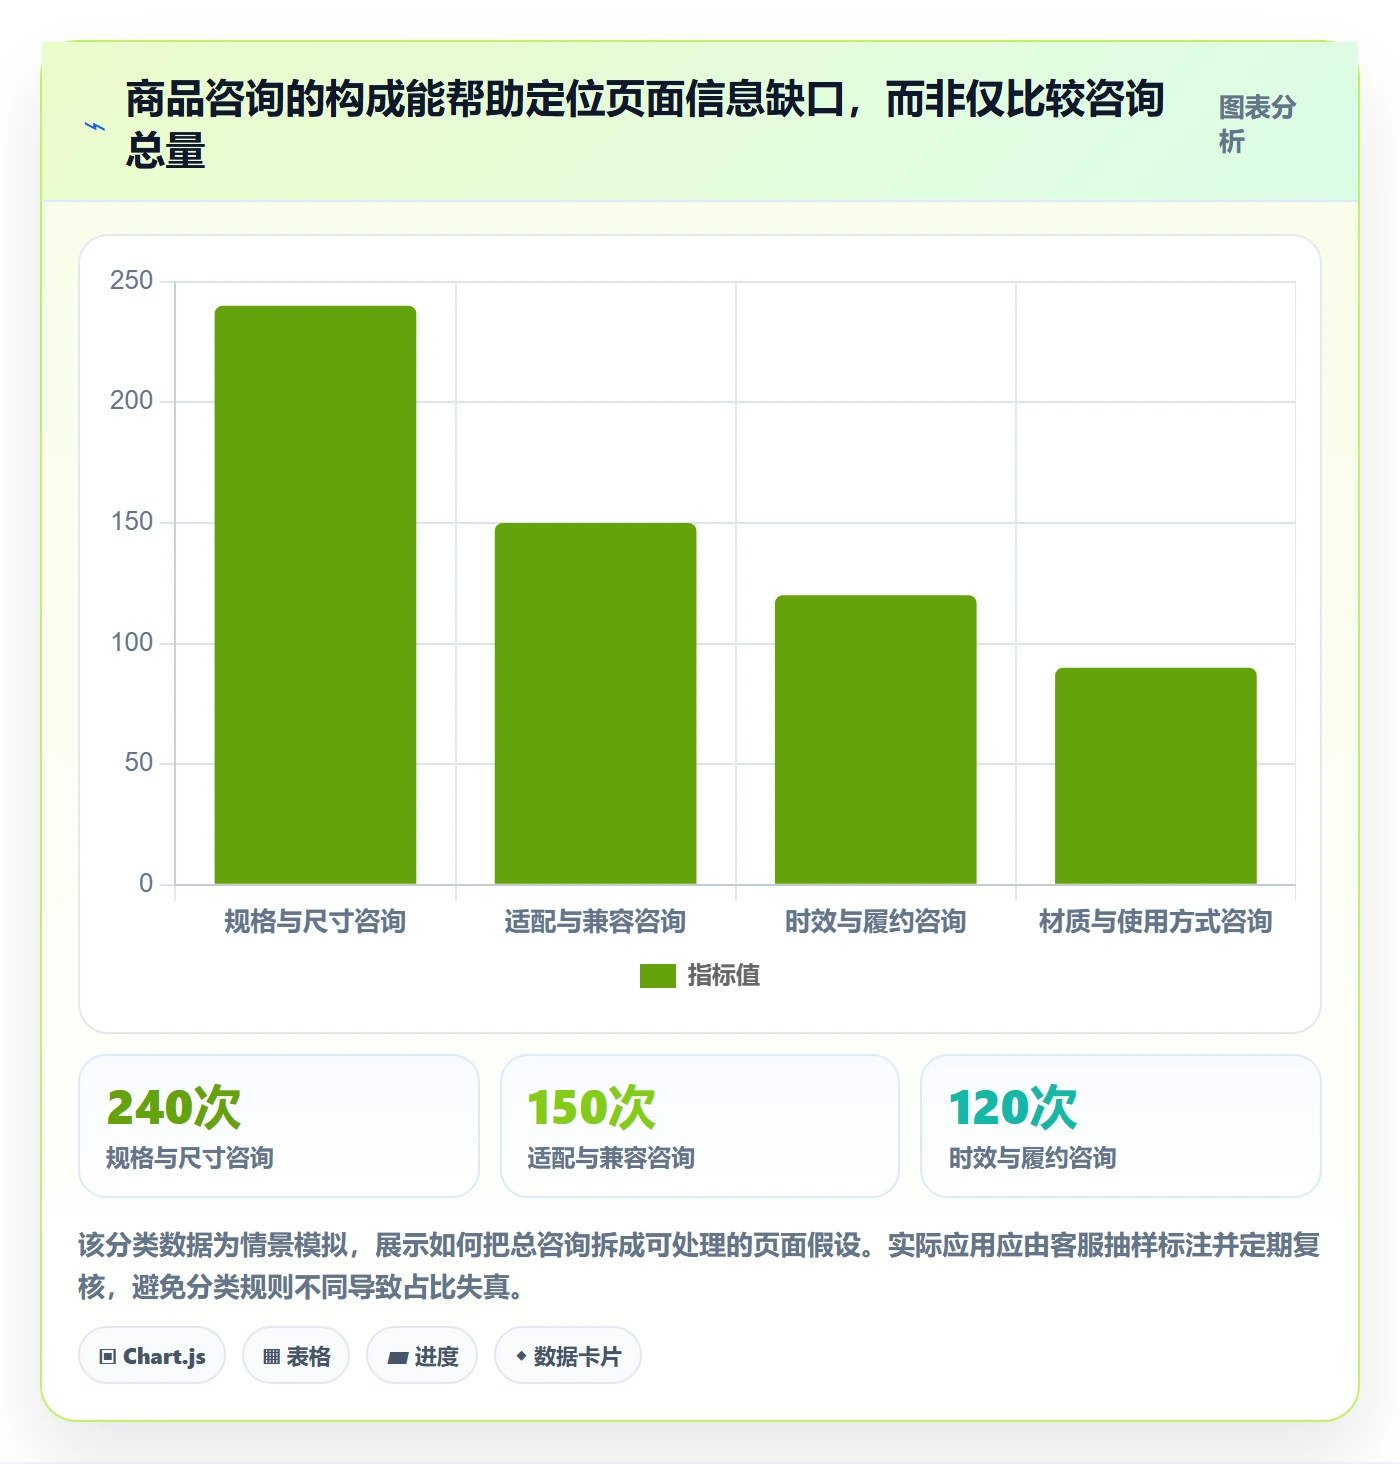1400x1464 pixels.
Task: Click the 数据卡片 tag chip
Action: click(568, 1356)
